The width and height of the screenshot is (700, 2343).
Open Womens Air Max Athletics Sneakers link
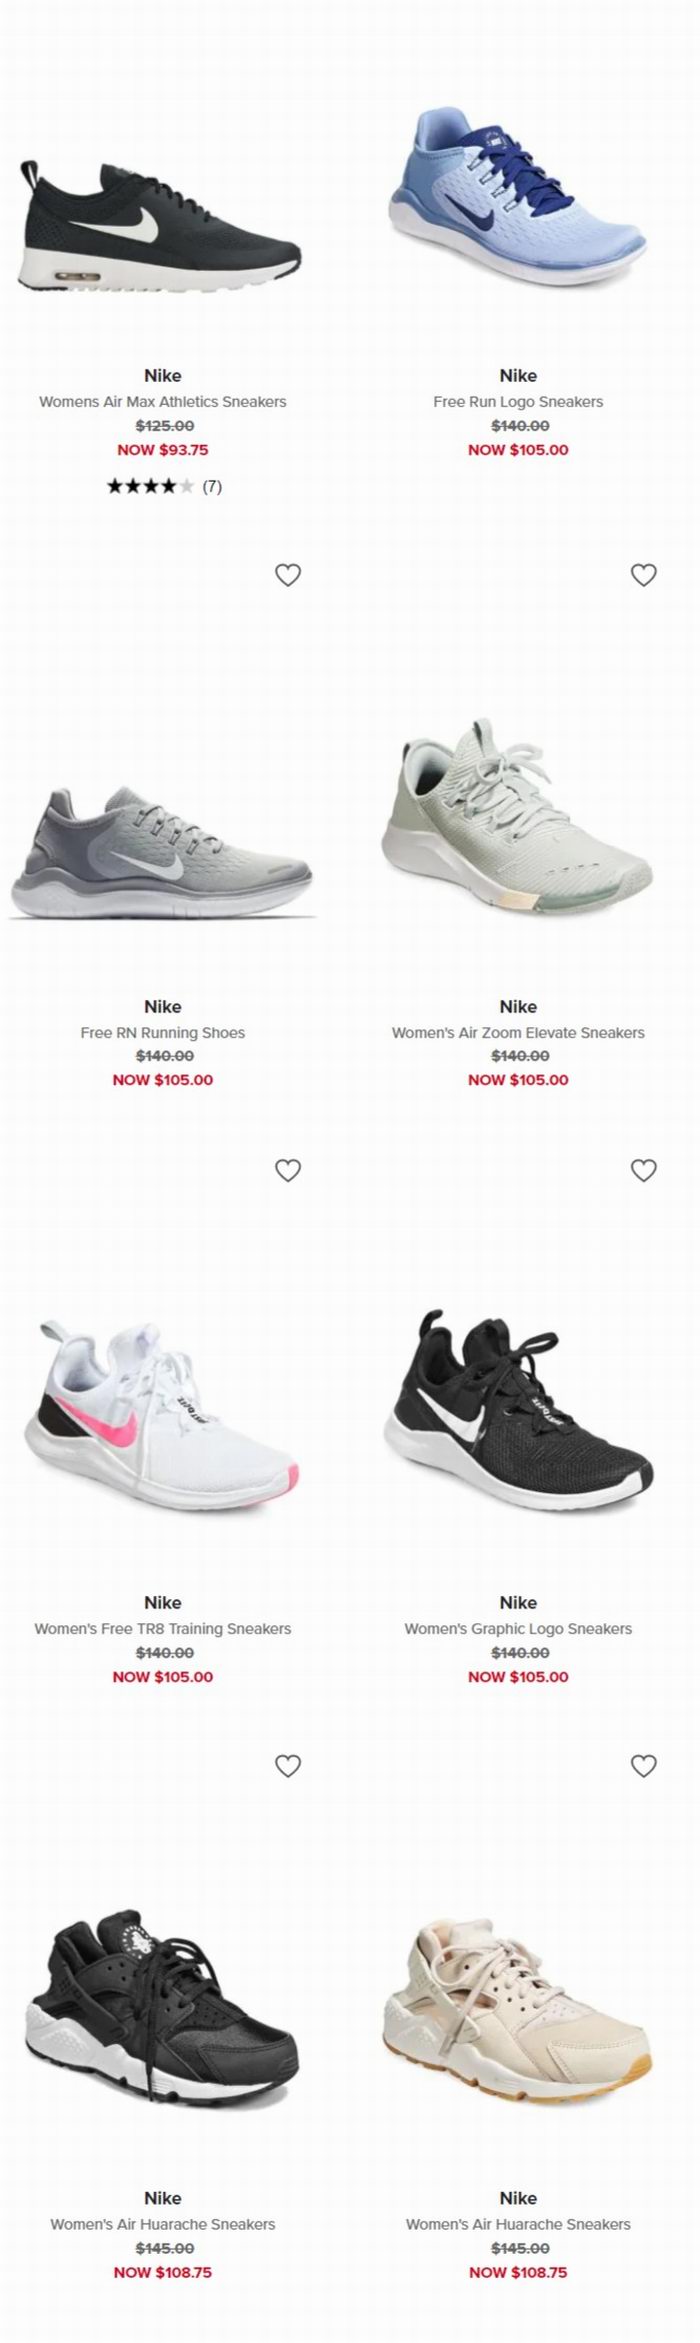point(162,402)
